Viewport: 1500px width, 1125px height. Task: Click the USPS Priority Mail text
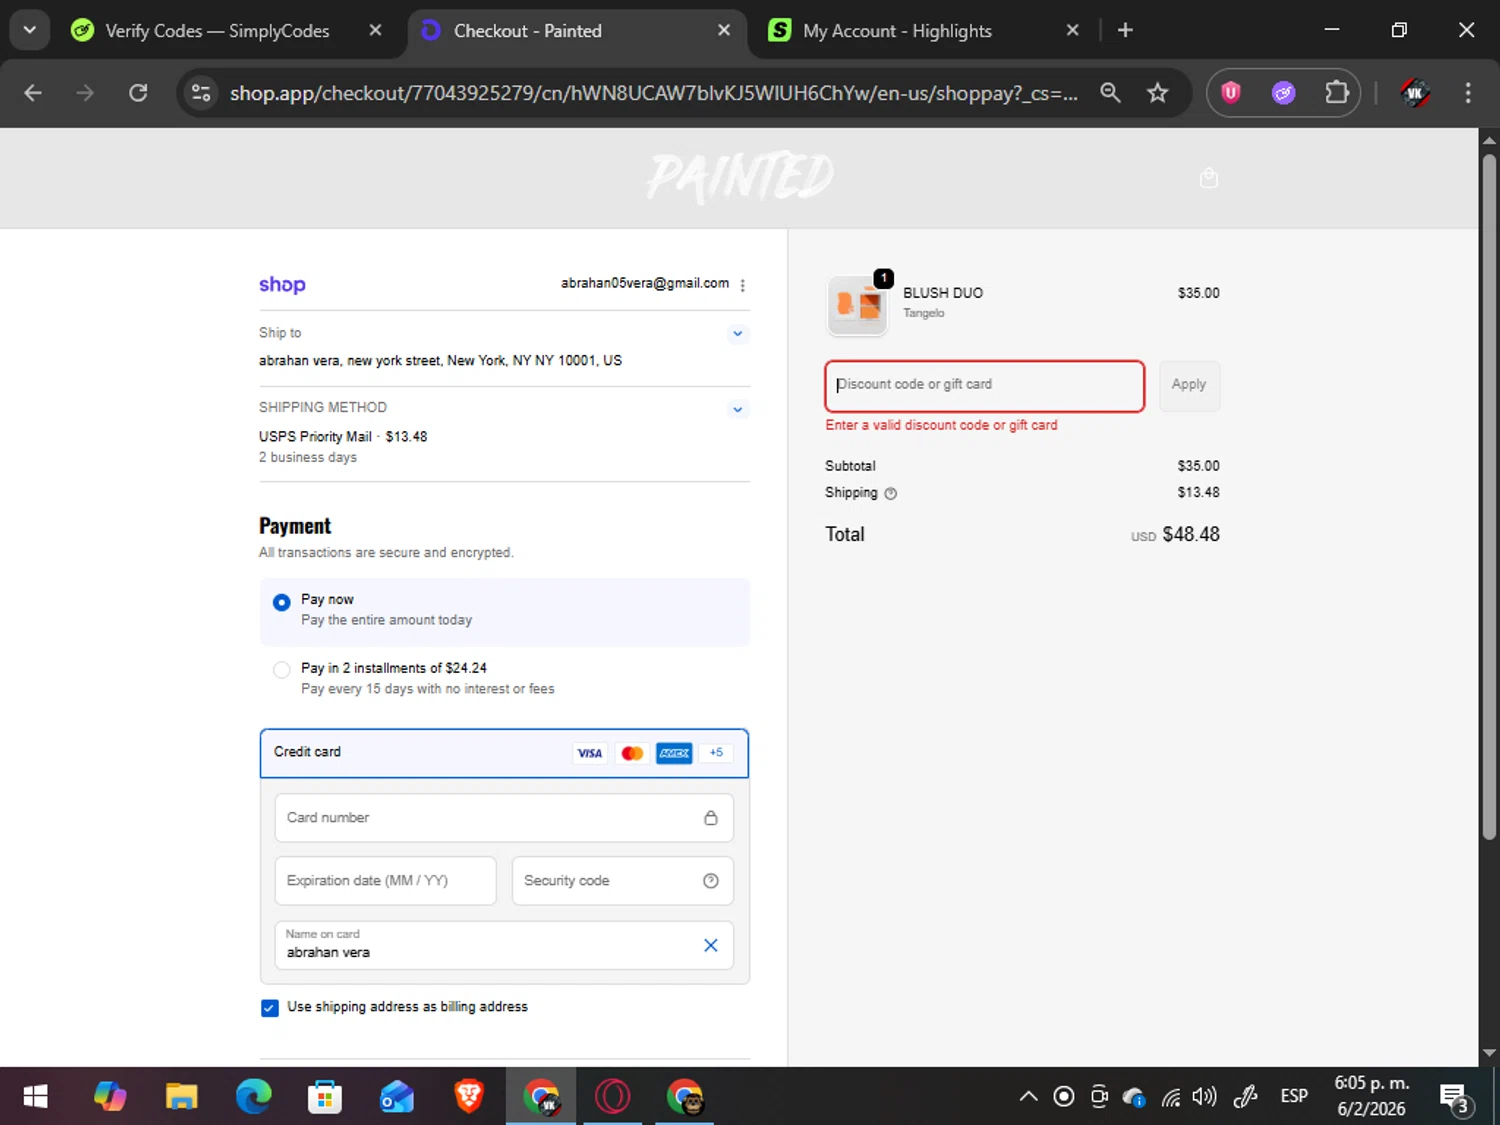tap(315, 437)
